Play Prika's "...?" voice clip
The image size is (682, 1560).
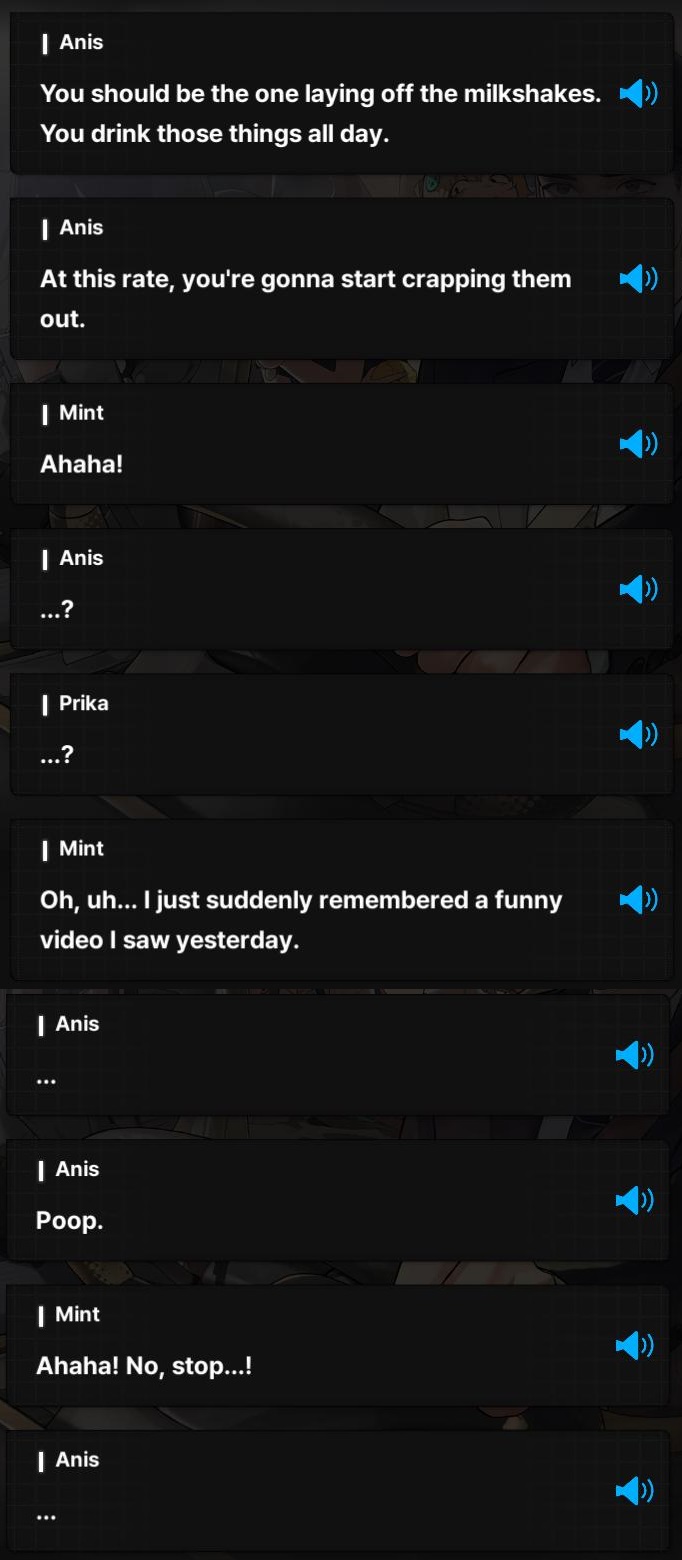[x=638, y=734]
